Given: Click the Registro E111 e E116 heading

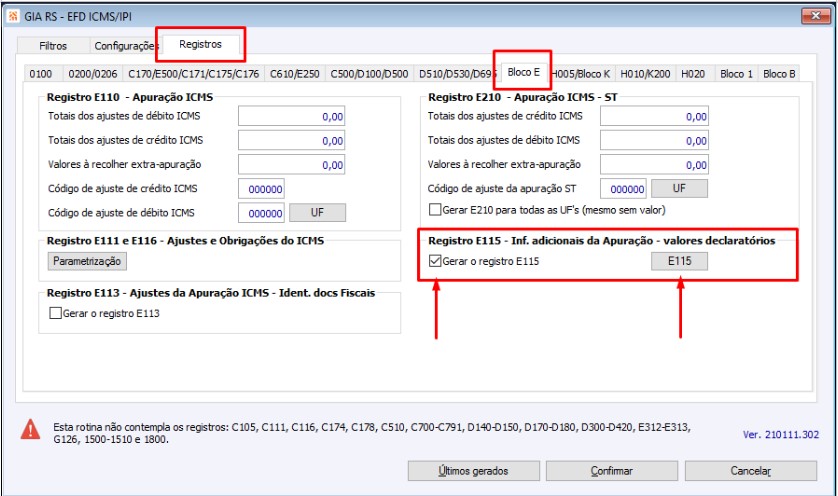Looking at the screenshot, I should coord(185,241).
